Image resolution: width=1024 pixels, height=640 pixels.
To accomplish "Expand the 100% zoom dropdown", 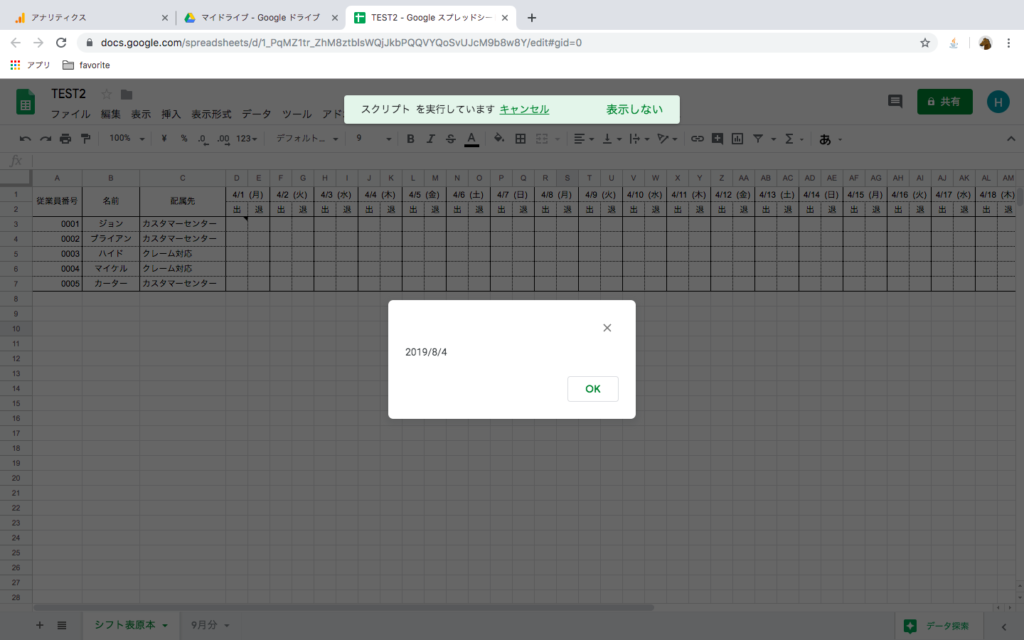I will pos(126,139).
